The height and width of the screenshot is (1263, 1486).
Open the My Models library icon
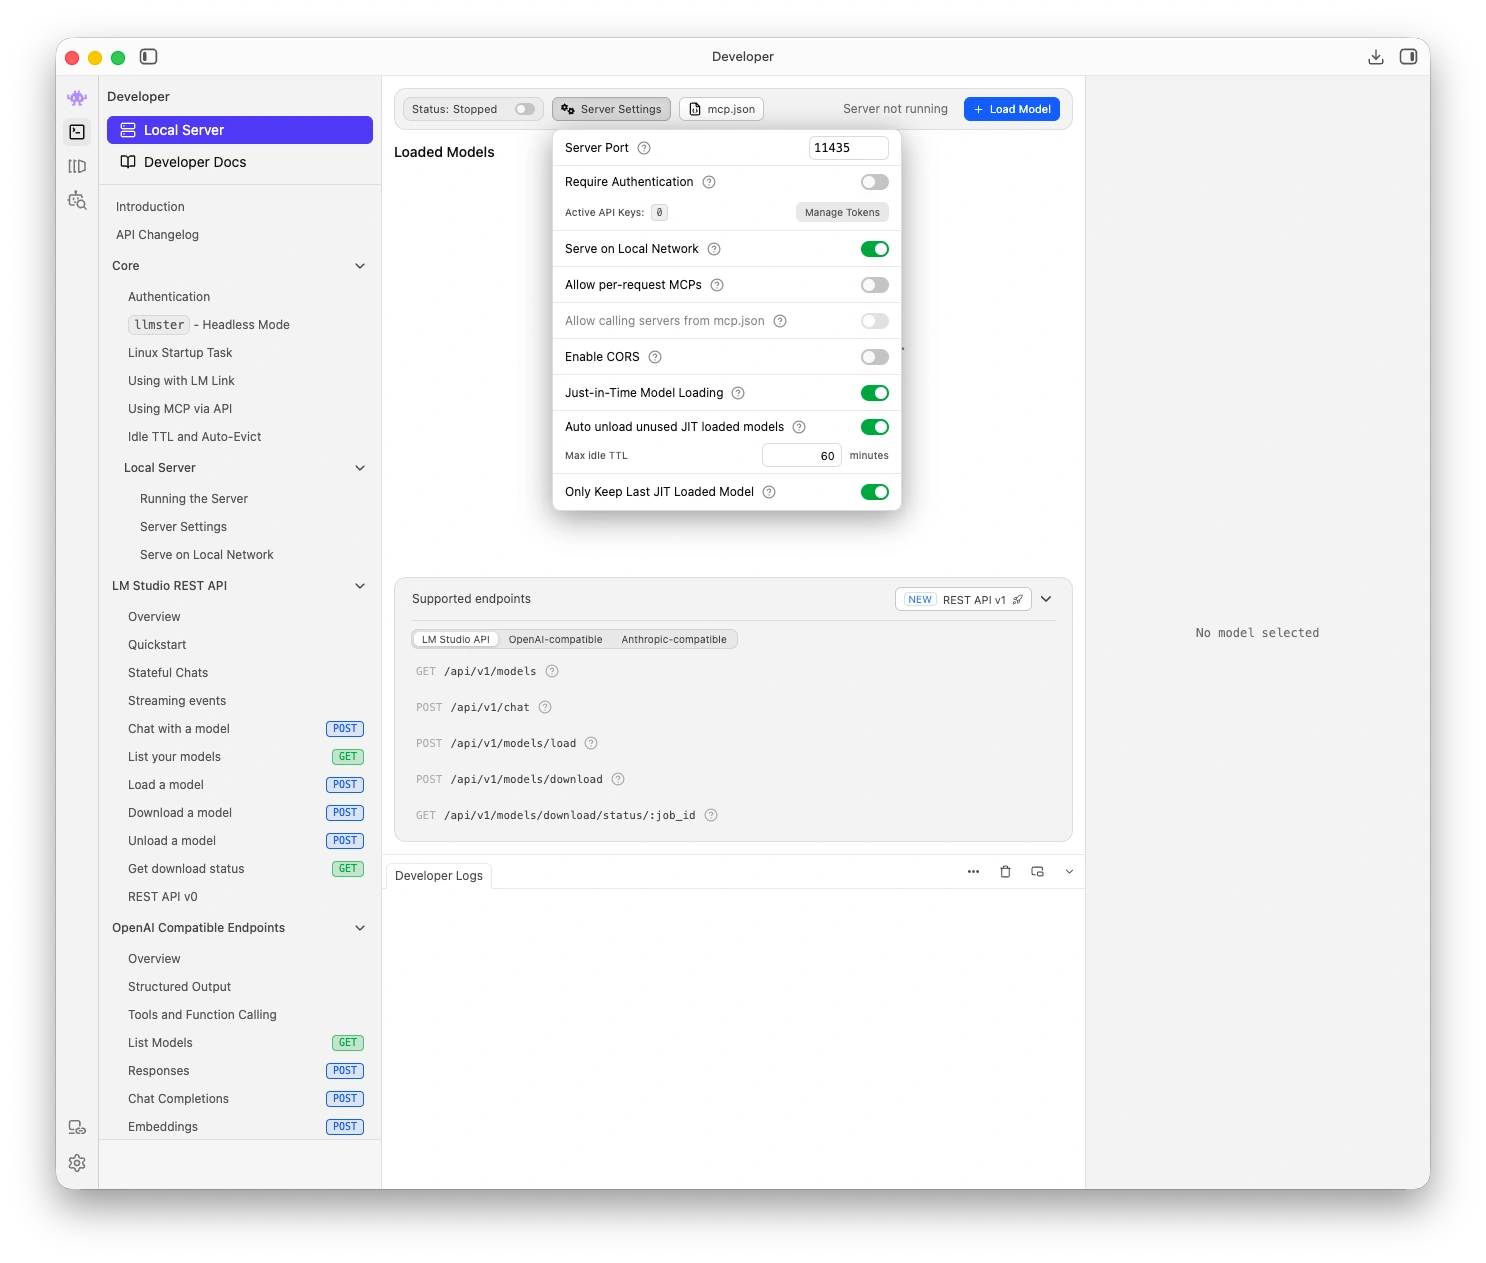77,166
